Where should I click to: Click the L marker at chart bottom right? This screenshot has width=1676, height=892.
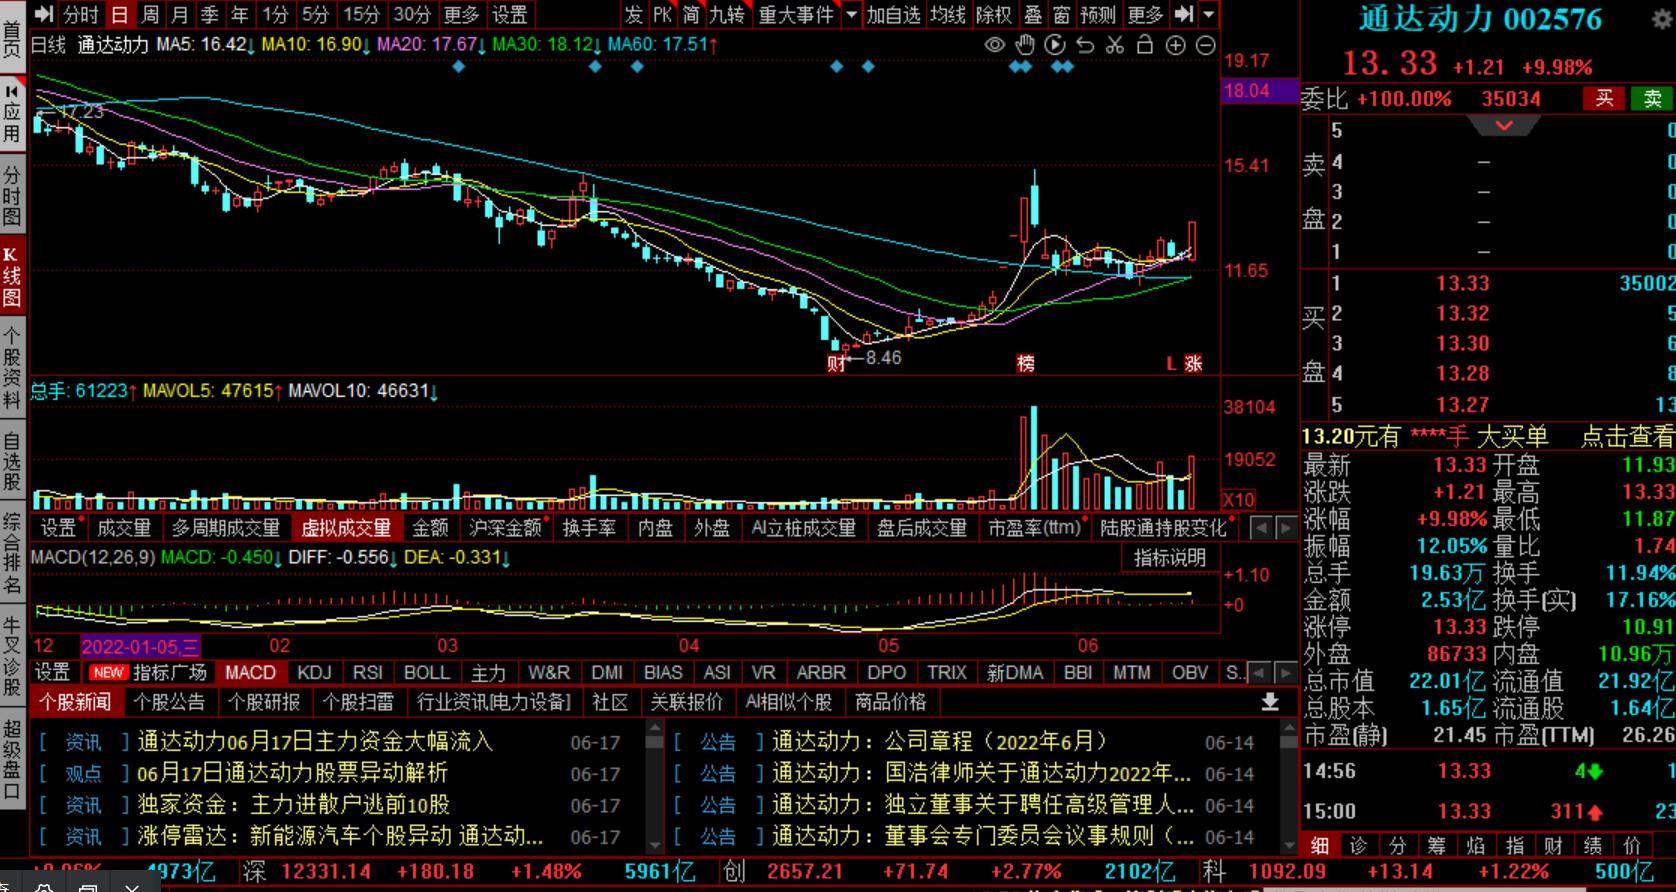(x=1171, y=363)
